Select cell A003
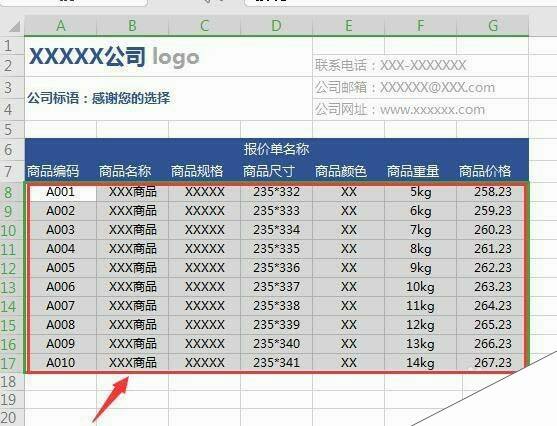Screen dimensions: 557x426 (x=61, y=230)
